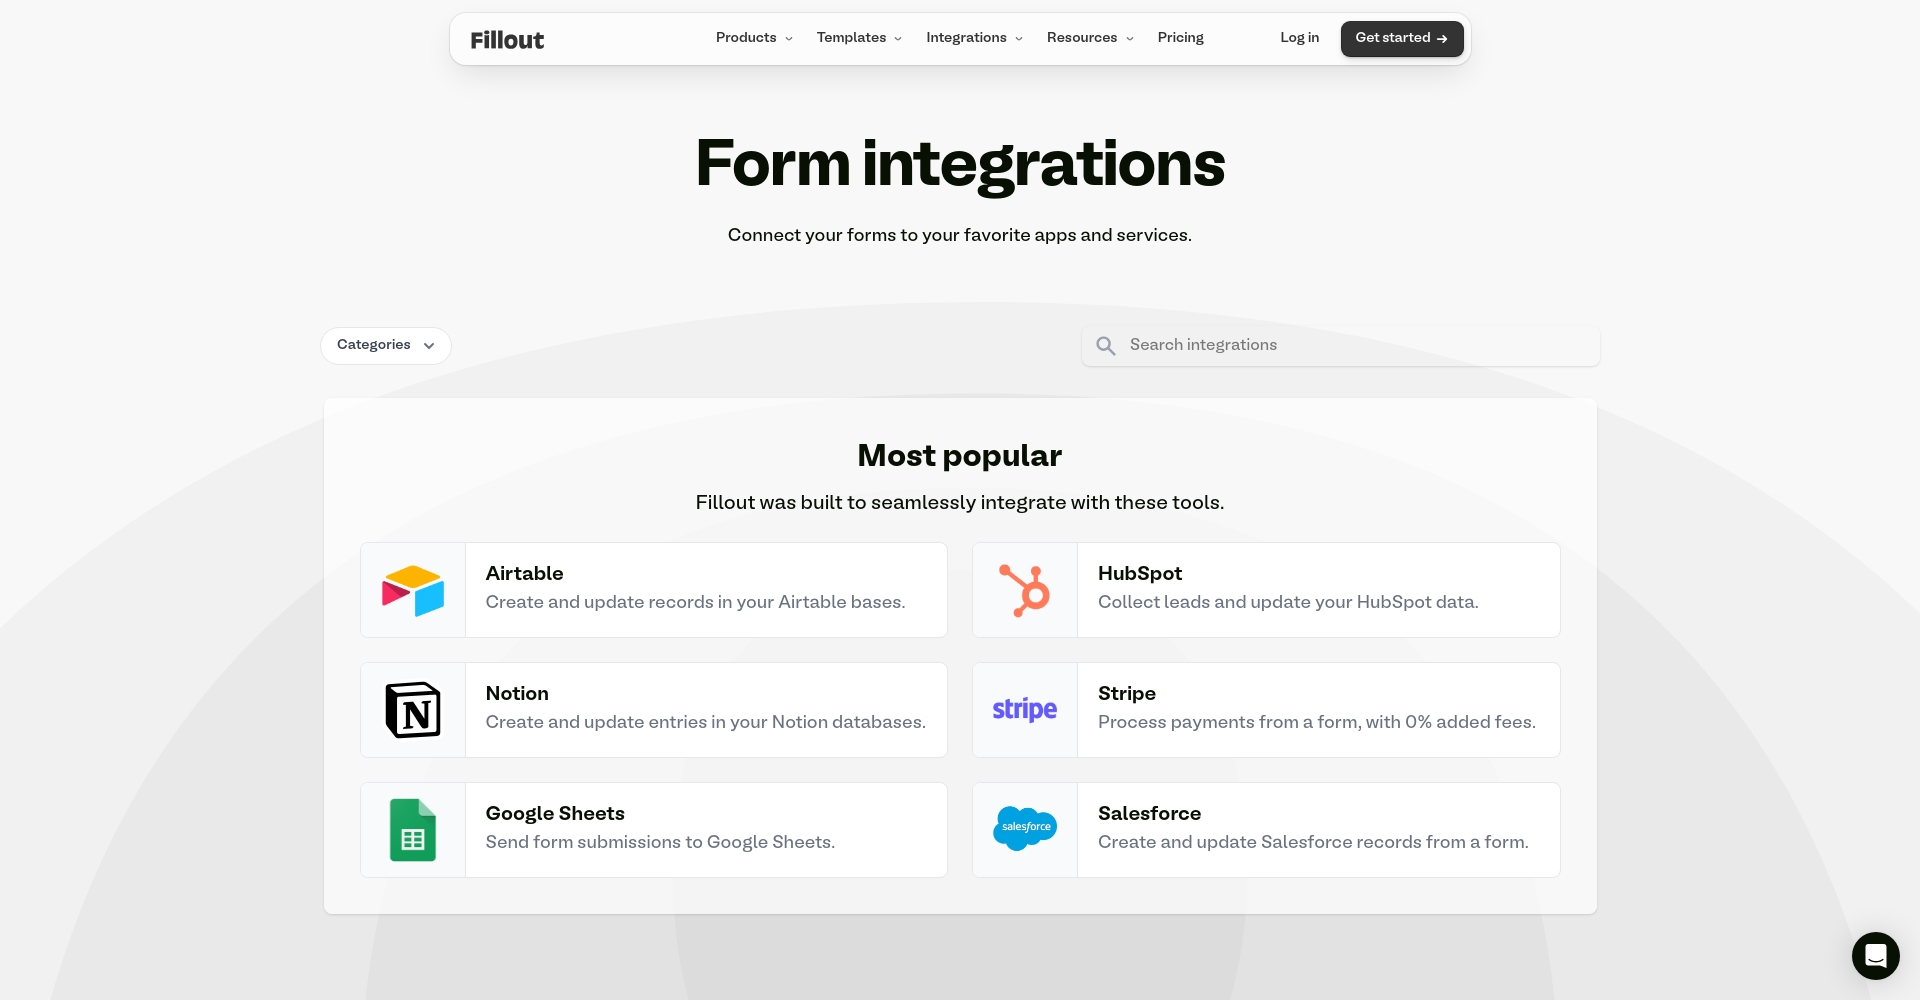Open the Products menu dropdown
Viewport: 1920px width, 1000px height.
pyautogui.click(x=754, y=38)
